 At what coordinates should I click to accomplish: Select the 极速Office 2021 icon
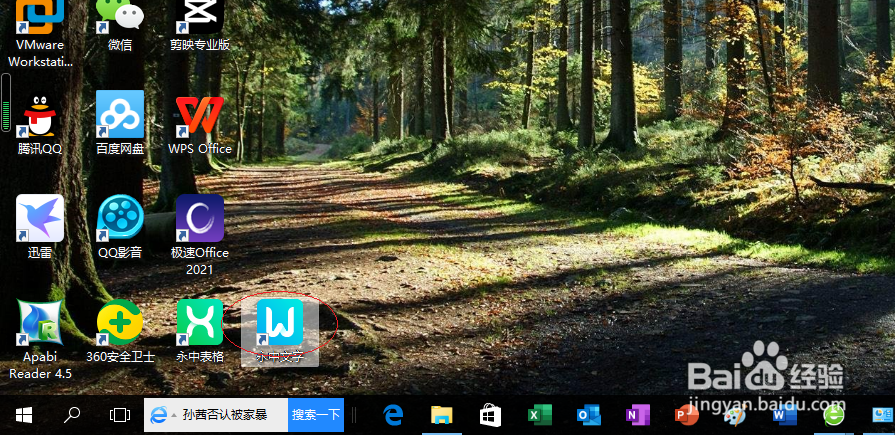click(x=200, y=234)
